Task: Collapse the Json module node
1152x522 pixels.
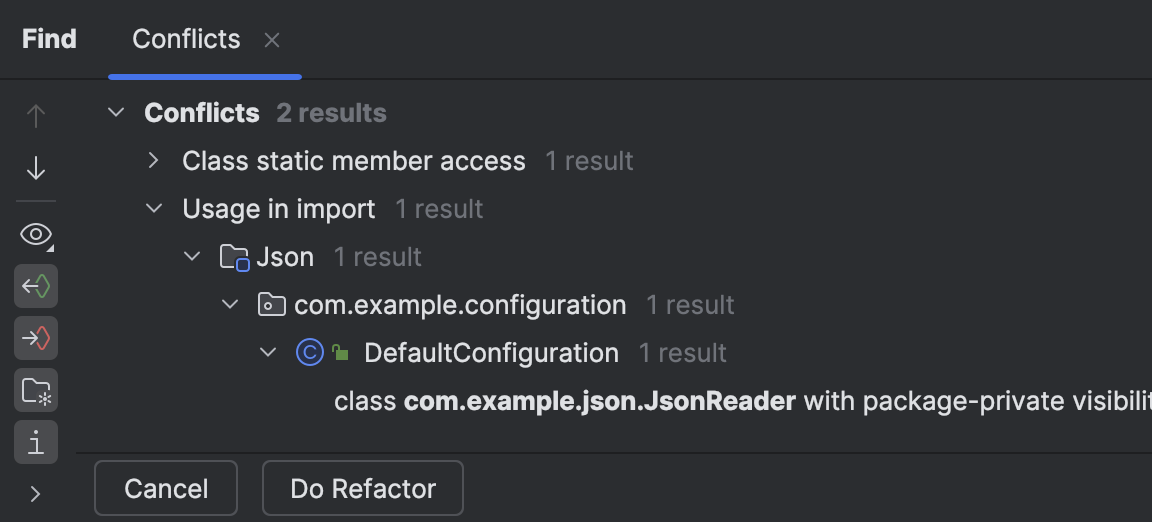Action: [x=192, y=257]
